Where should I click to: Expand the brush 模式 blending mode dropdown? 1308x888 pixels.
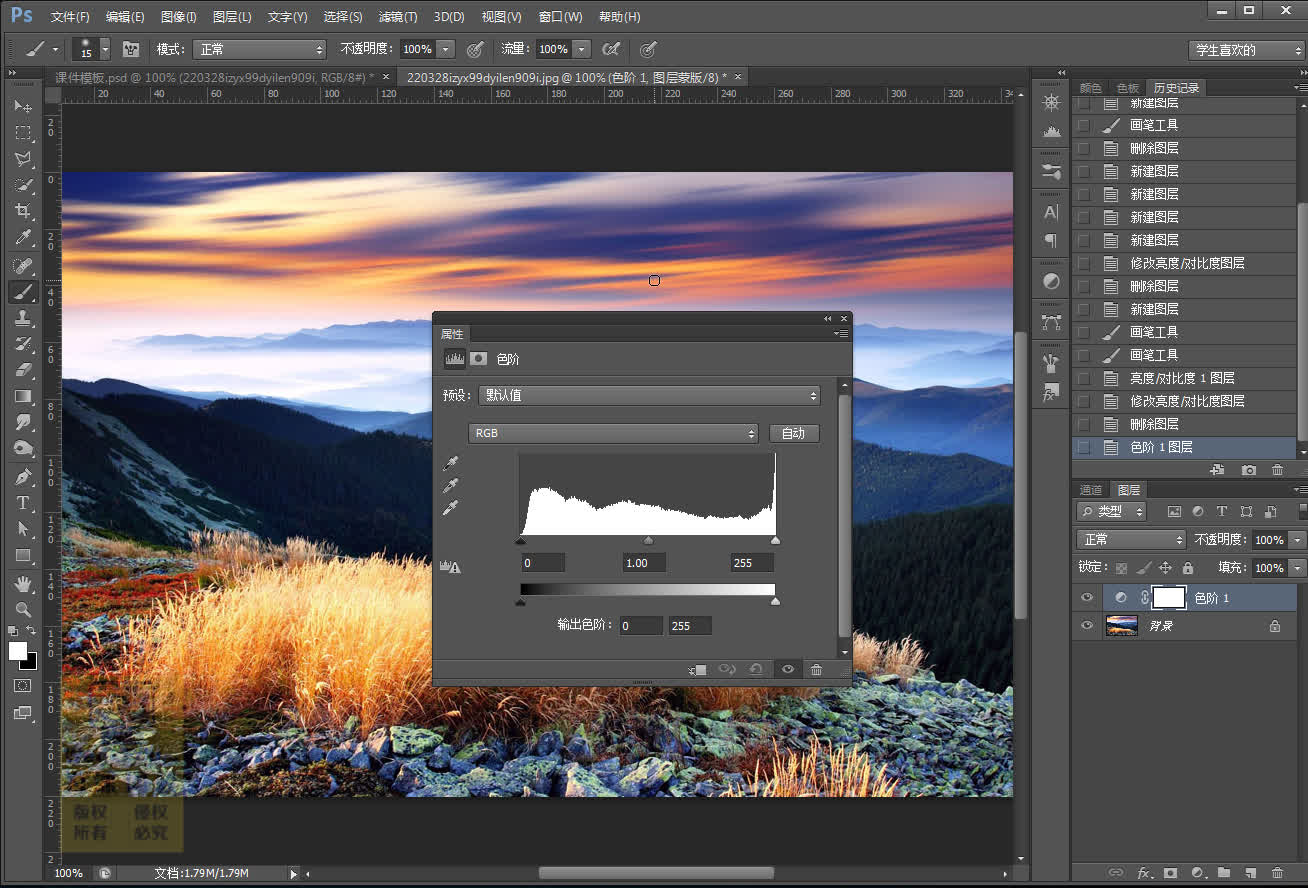259,49
